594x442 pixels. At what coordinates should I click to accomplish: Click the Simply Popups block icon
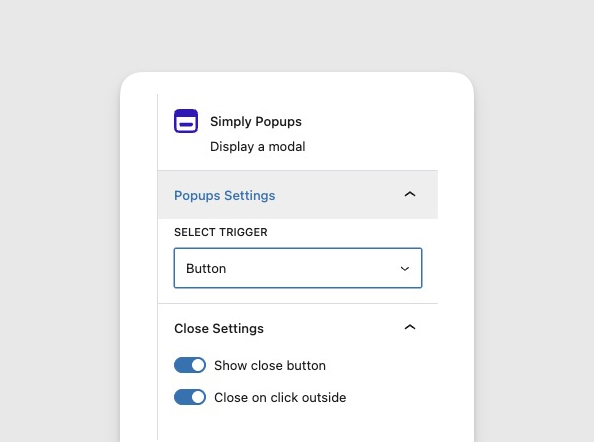186,121
